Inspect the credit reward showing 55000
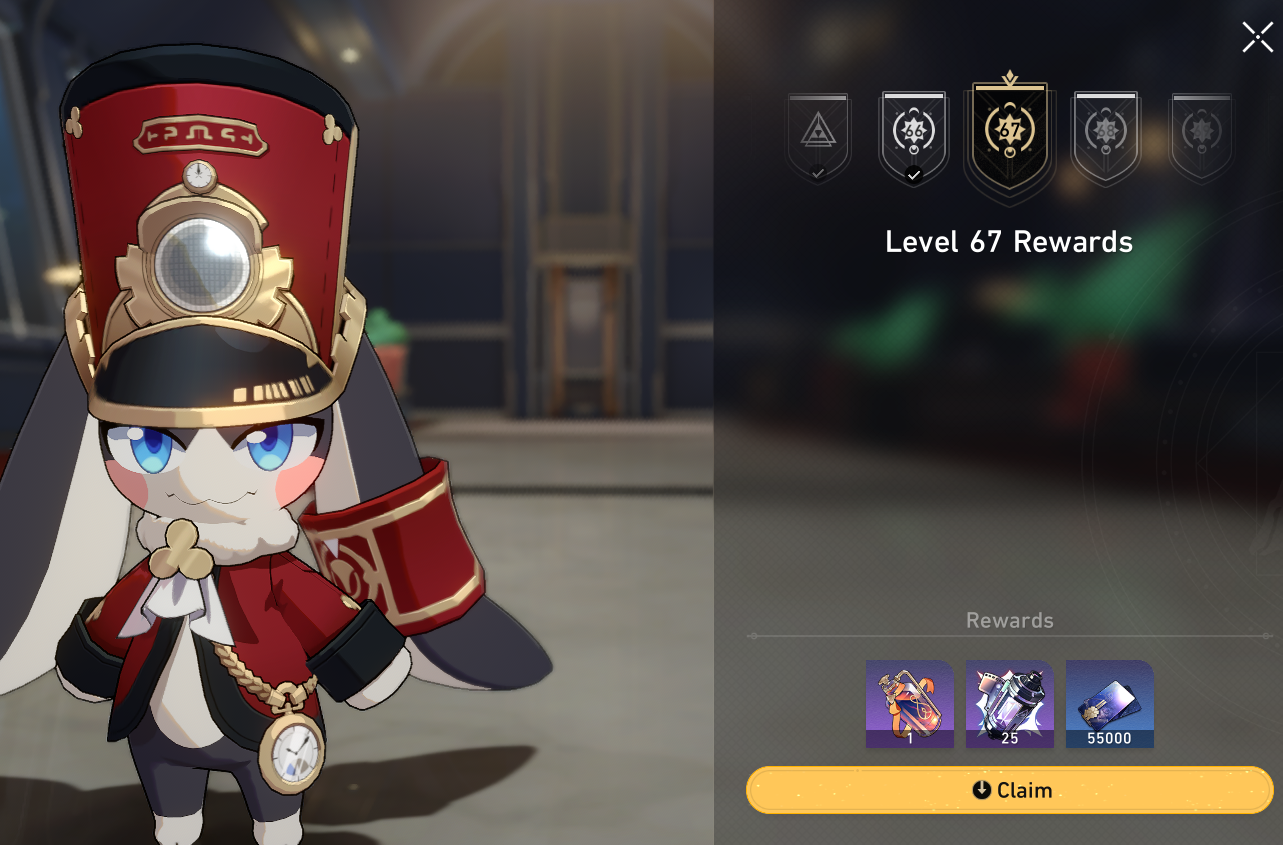This screenshot has width=1283, height=845. click(x=1110, y=704)
